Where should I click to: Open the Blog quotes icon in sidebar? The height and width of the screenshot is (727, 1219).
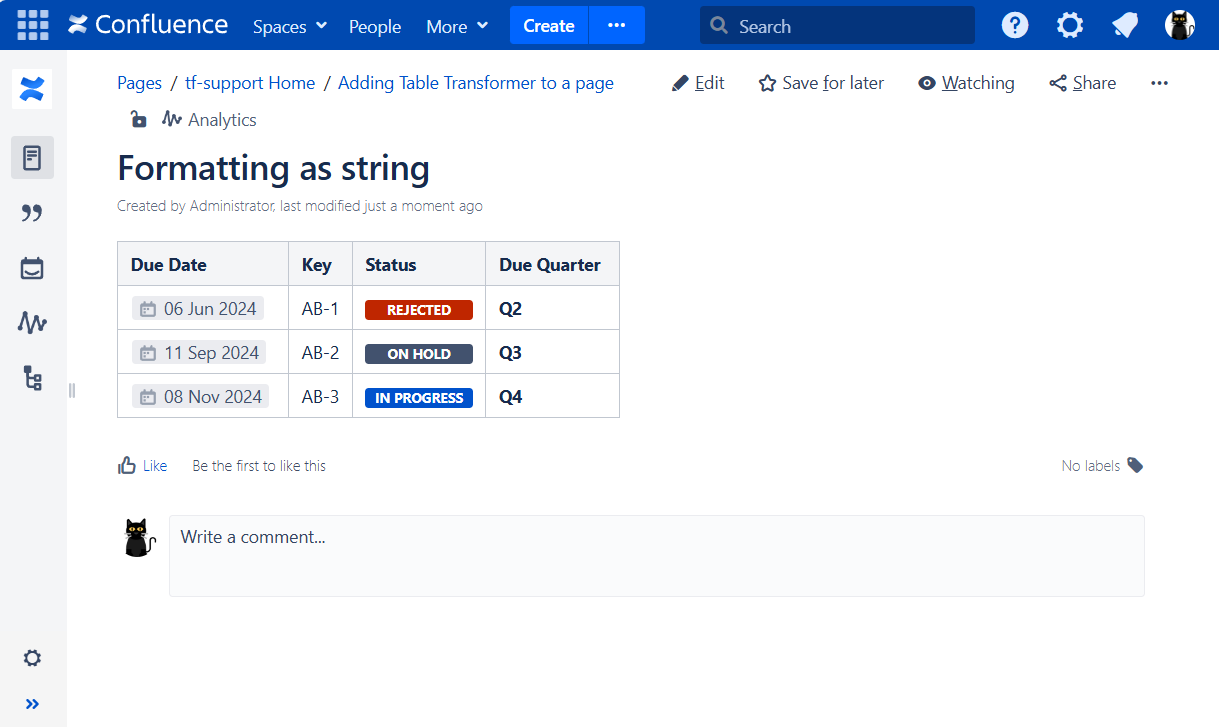32,213
